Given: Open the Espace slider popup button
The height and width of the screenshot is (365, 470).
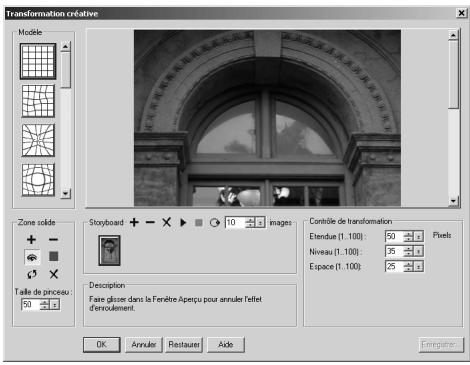Looking at the screenshot, I should point(419,266).
